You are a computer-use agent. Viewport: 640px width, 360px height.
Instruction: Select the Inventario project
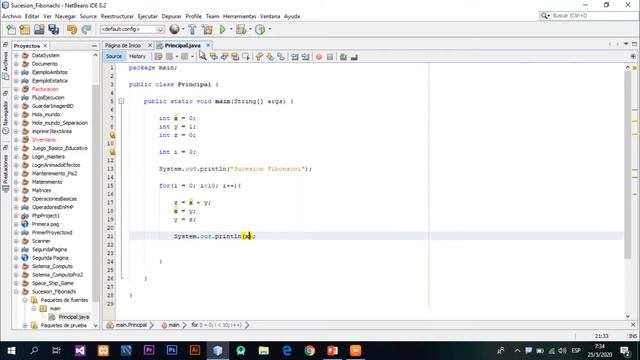[x=44, y=140]
